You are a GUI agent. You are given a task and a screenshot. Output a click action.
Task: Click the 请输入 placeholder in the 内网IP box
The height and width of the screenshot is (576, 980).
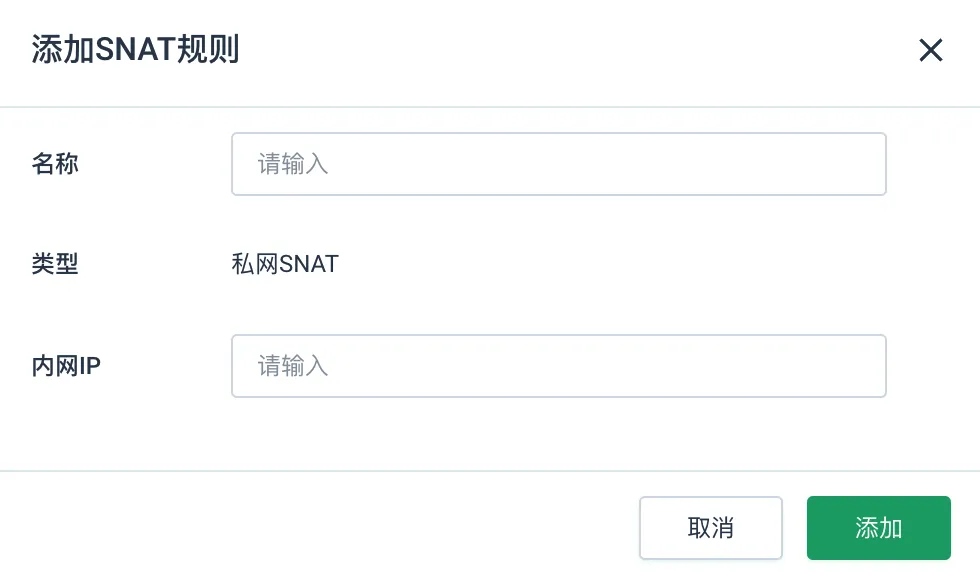[293, 366]
